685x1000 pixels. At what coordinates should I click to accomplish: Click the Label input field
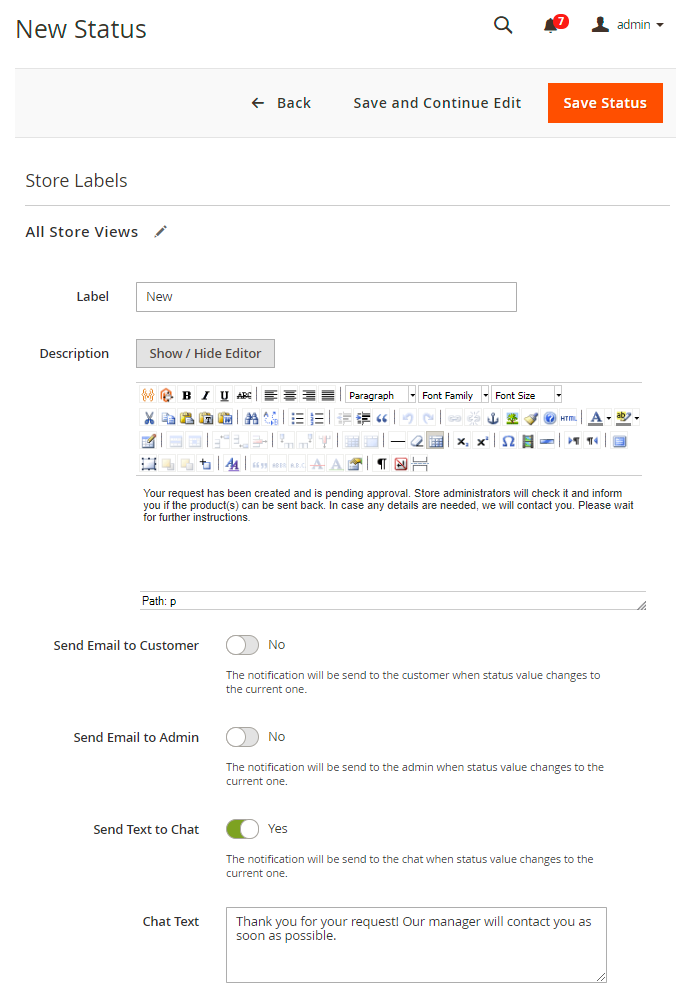[326, 297]
